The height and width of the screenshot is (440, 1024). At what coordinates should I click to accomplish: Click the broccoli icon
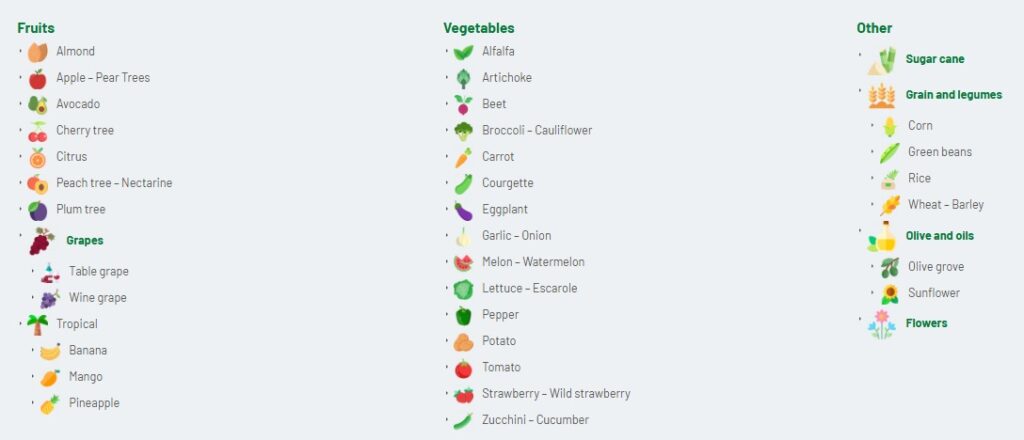coord(463,130)
